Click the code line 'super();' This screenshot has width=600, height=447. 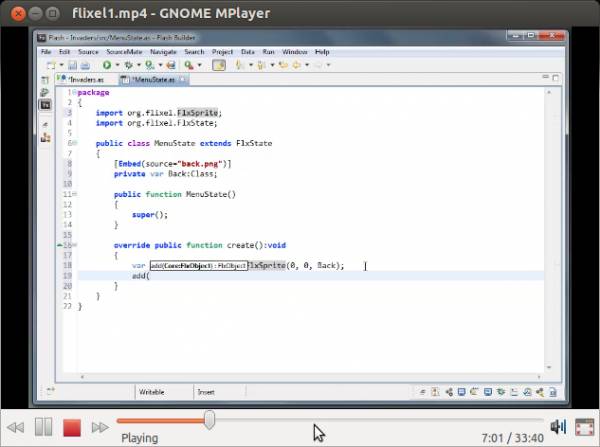150,215
